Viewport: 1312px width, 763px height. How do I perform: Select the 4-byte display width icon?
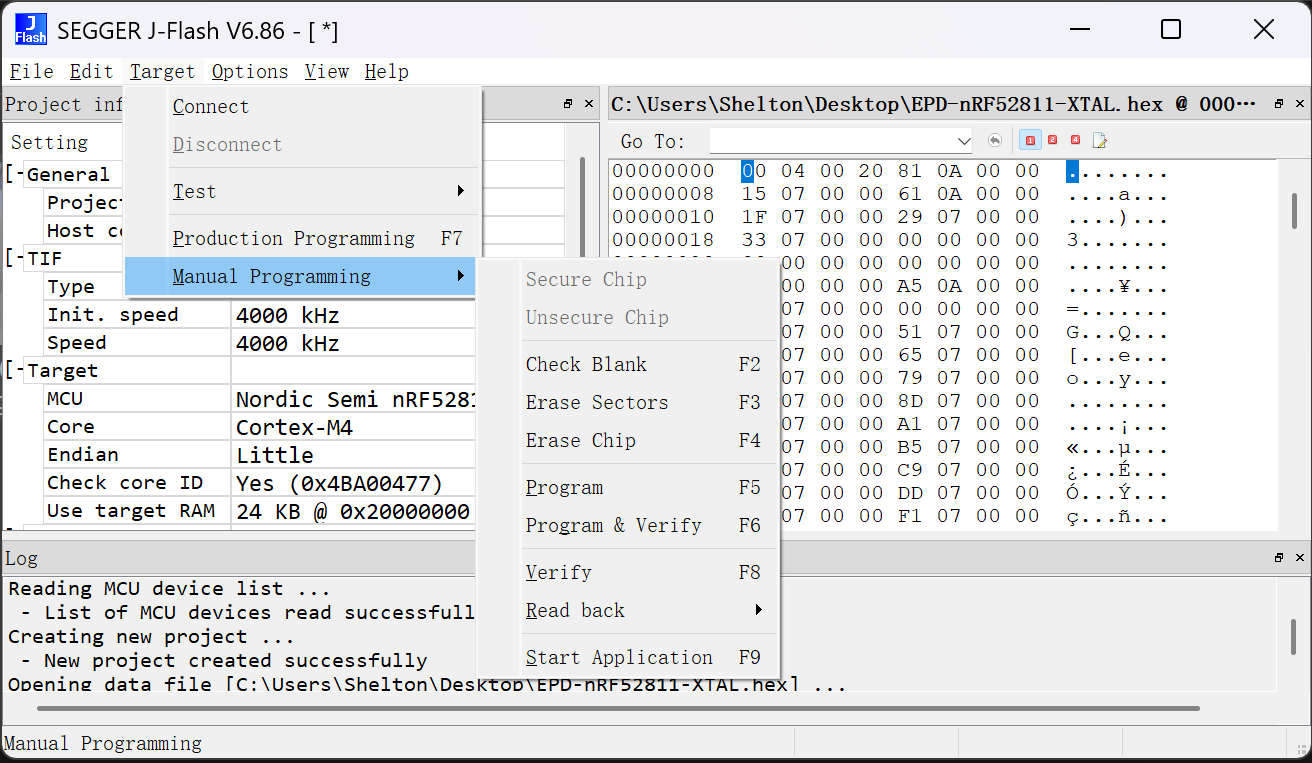pyautogui.click(x=1076, y=141)
